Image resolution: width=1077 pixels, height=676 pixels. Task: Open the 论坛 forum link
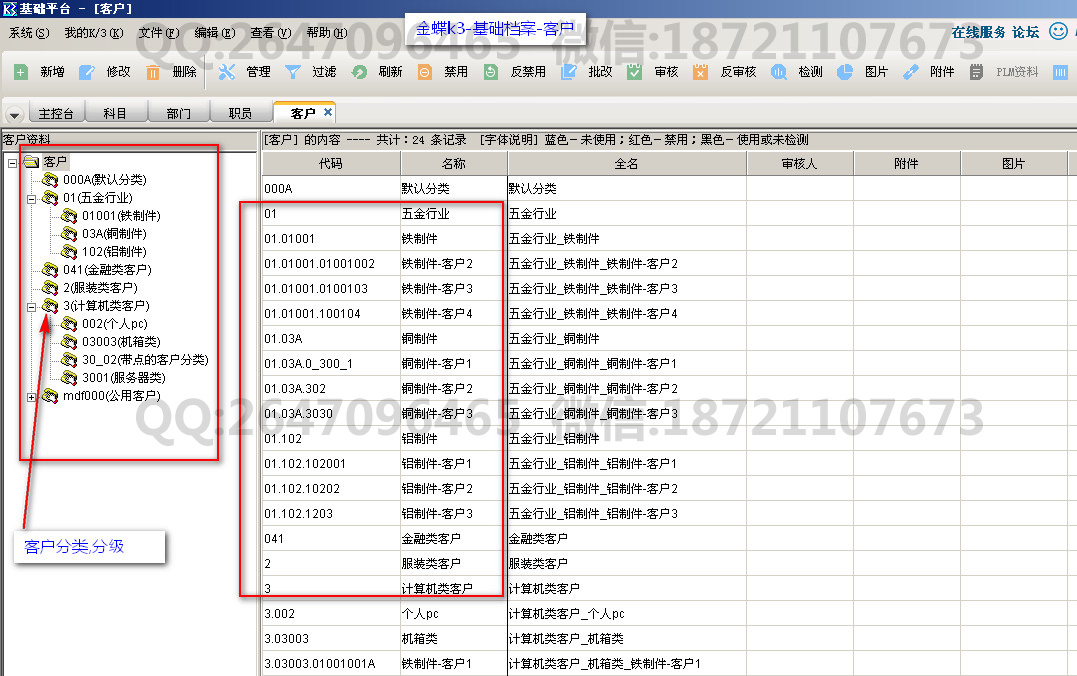[1025, 32]
